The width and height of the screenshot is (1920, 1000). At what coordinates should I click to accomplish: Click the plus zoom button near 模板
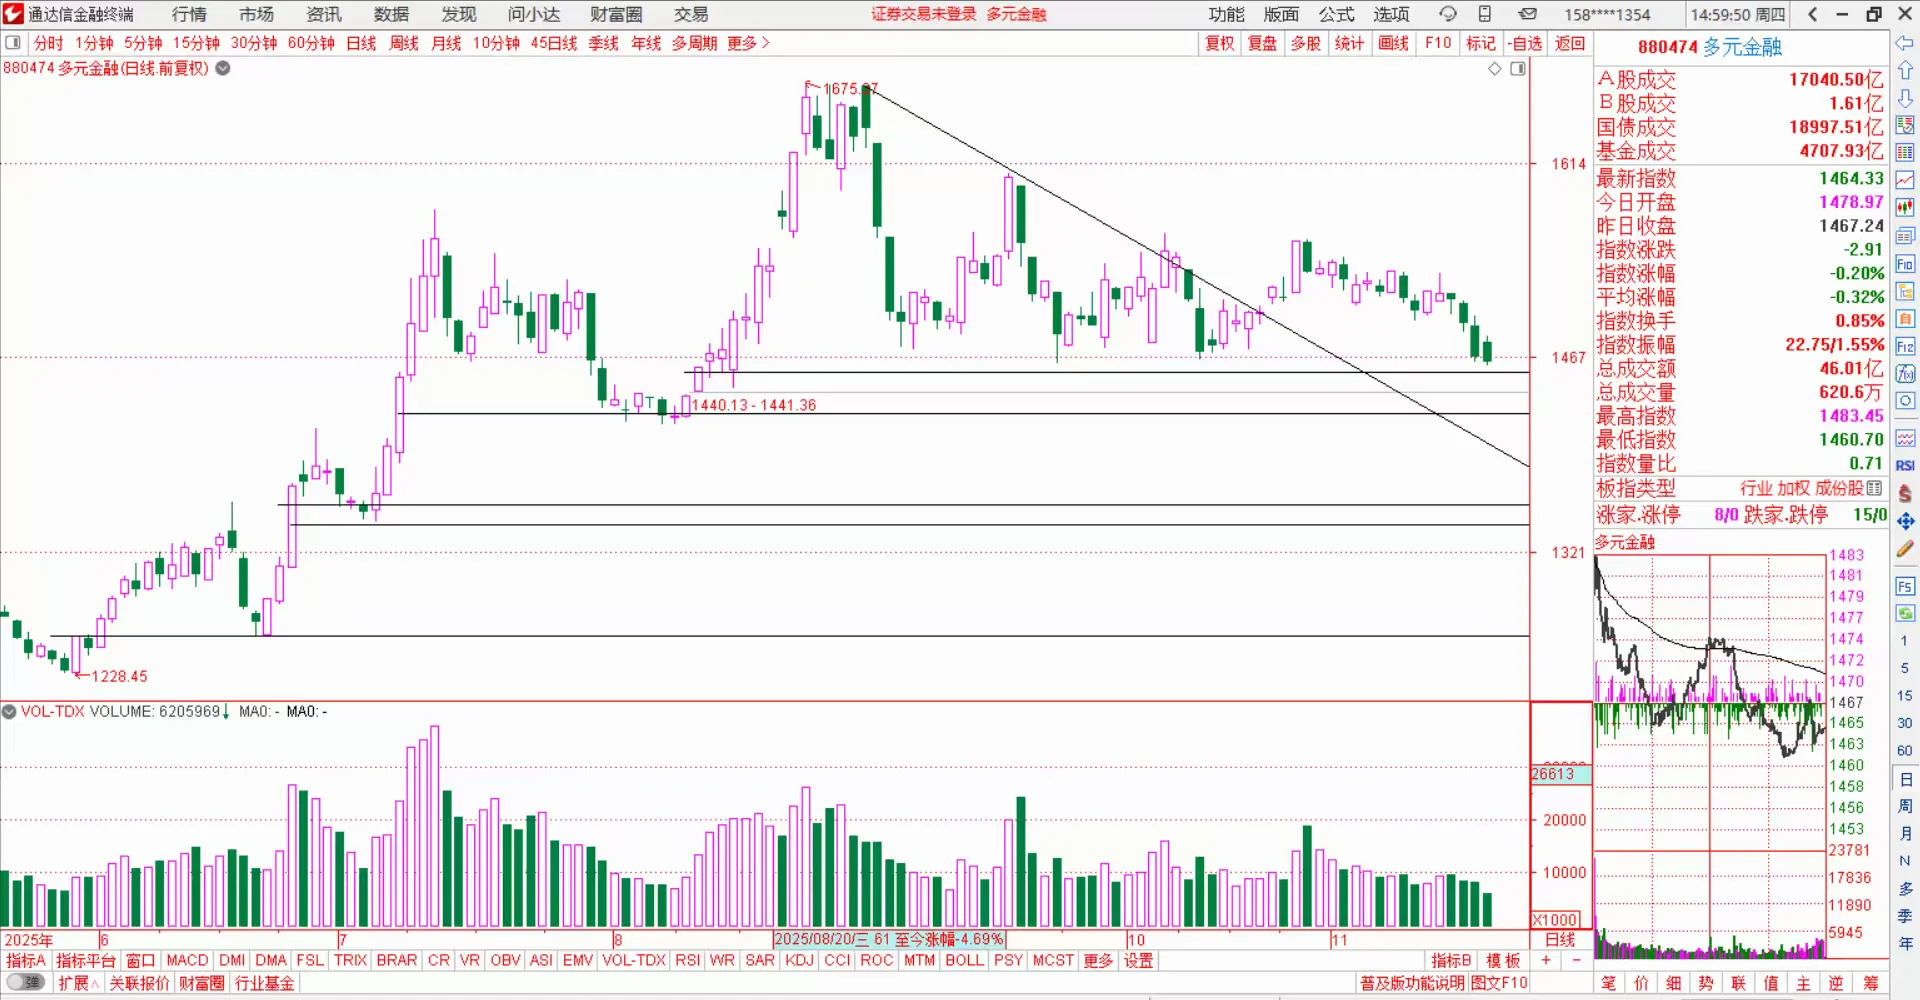(x=1546, y=960)
